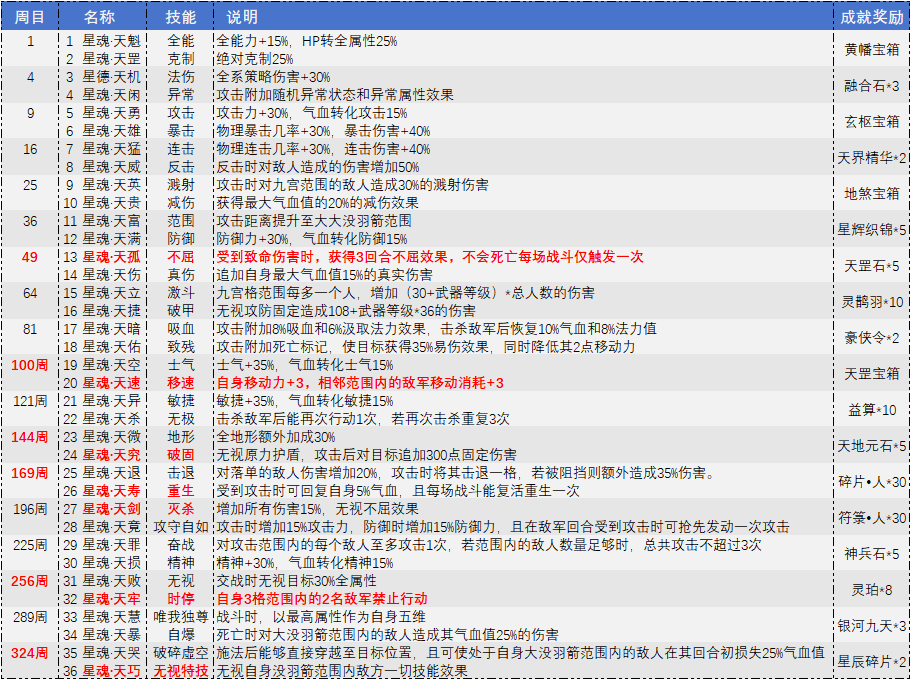Screen dimensions: 912x682
Task: Click the red 星魂·天孤 name cell
Action: pos(111,257)
